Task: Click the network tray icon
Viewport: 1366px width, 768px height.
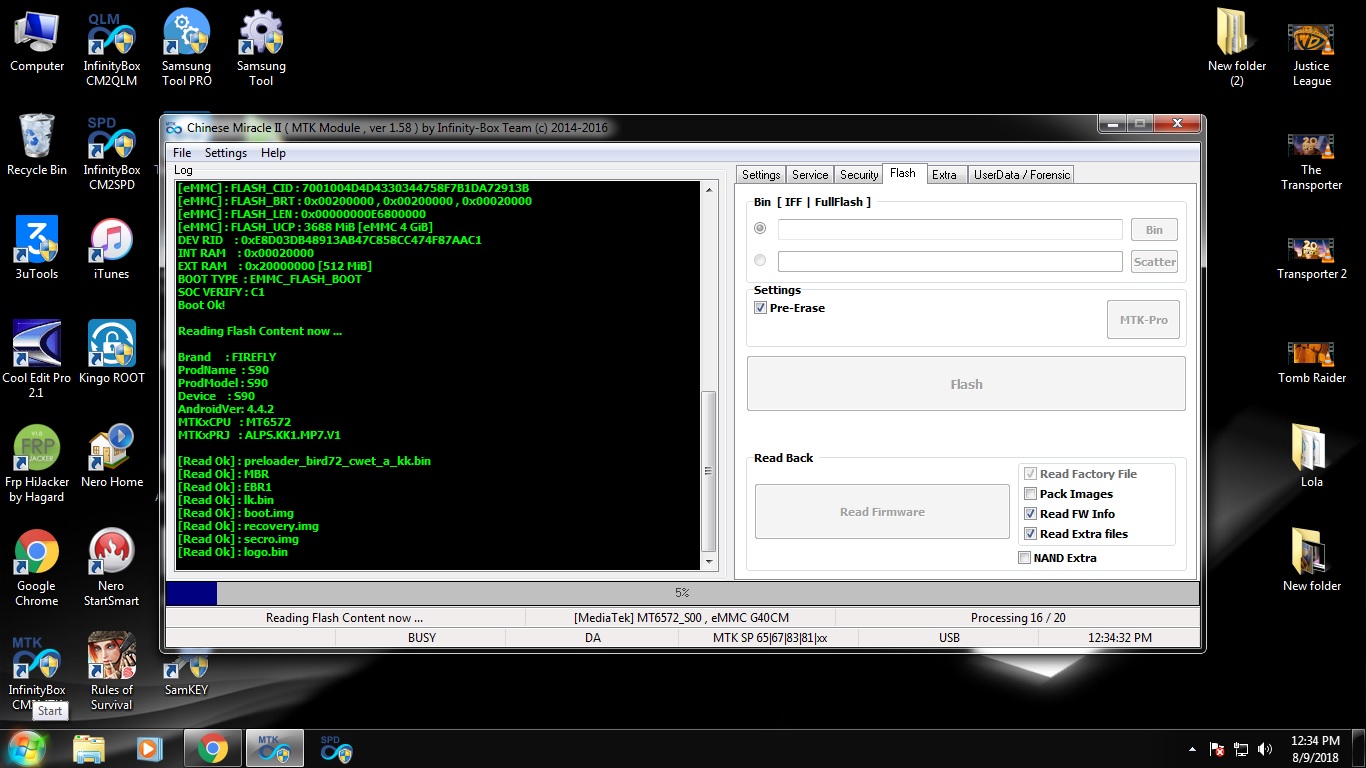Action: coord(1241,749)
